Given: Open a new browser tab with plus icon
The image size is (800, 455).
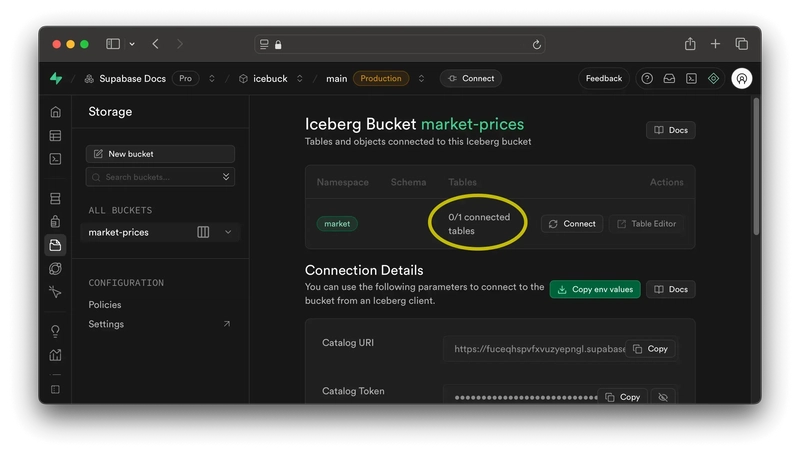Looking at the screenshot, I should coord(715,44).
